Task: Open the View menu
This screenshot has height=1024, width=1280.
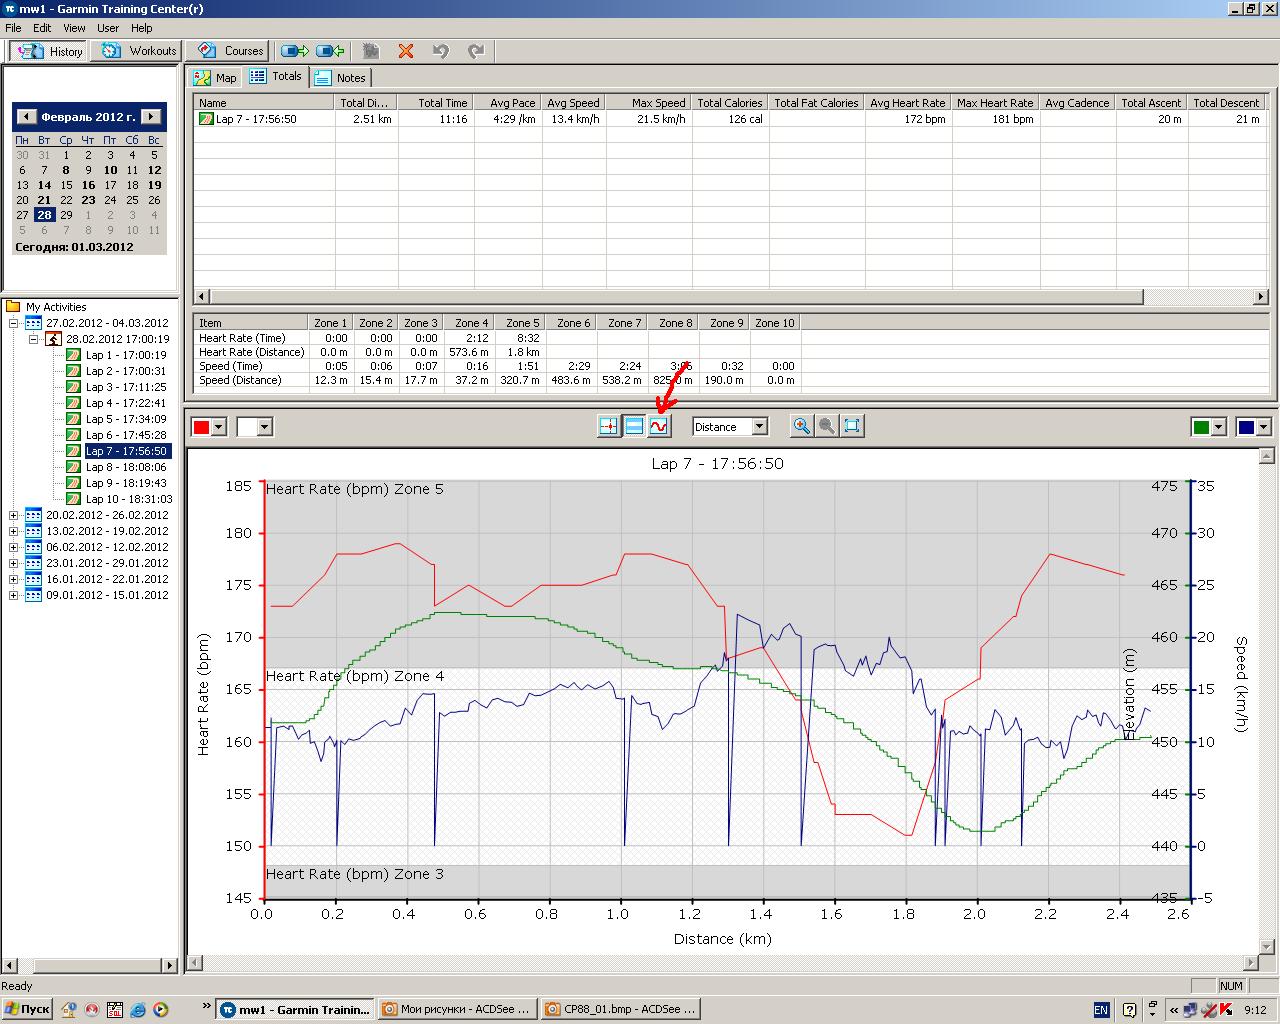Action: click(75, 28)
